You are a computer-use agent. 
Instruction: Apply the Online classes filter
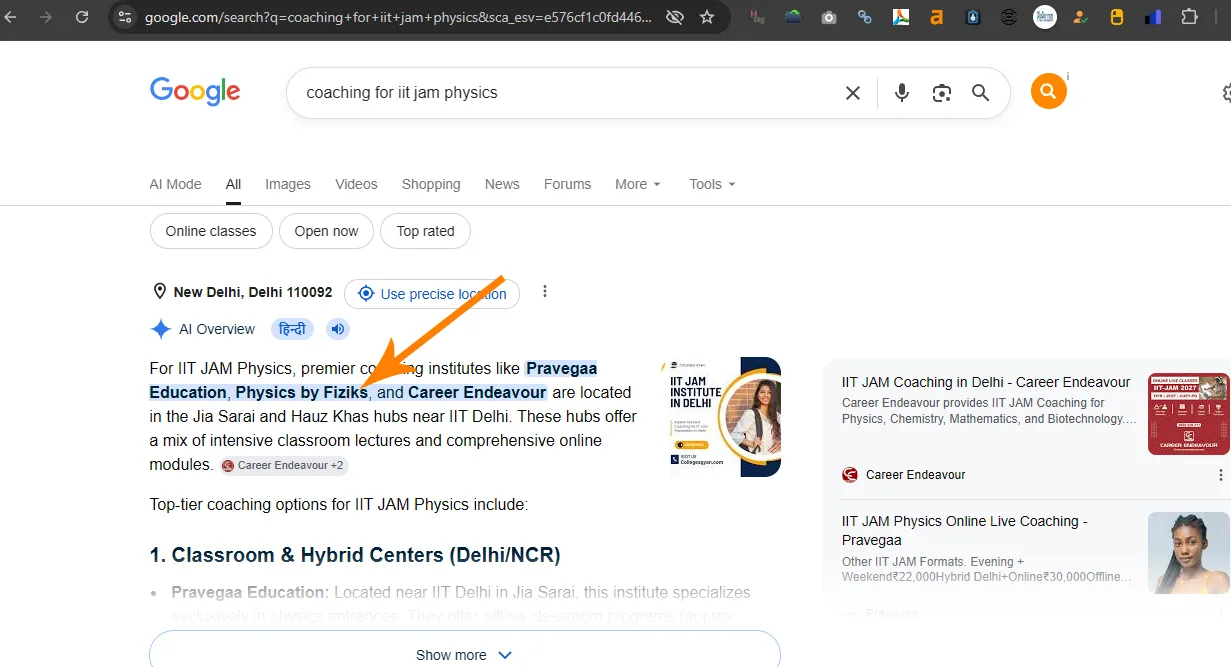pyautogui.click(x=211, y=231)
